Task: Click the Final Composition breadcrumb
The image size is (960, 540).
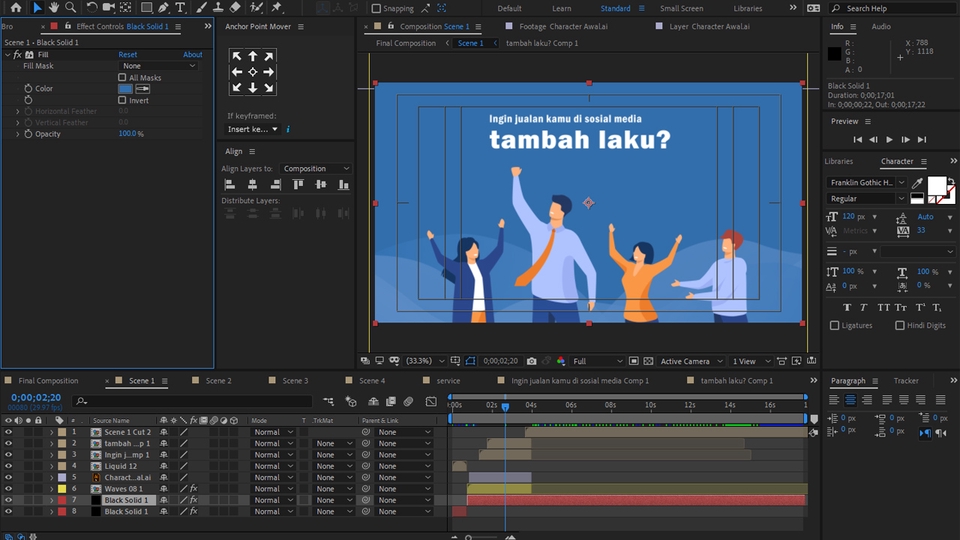Action: click(406, 43)
